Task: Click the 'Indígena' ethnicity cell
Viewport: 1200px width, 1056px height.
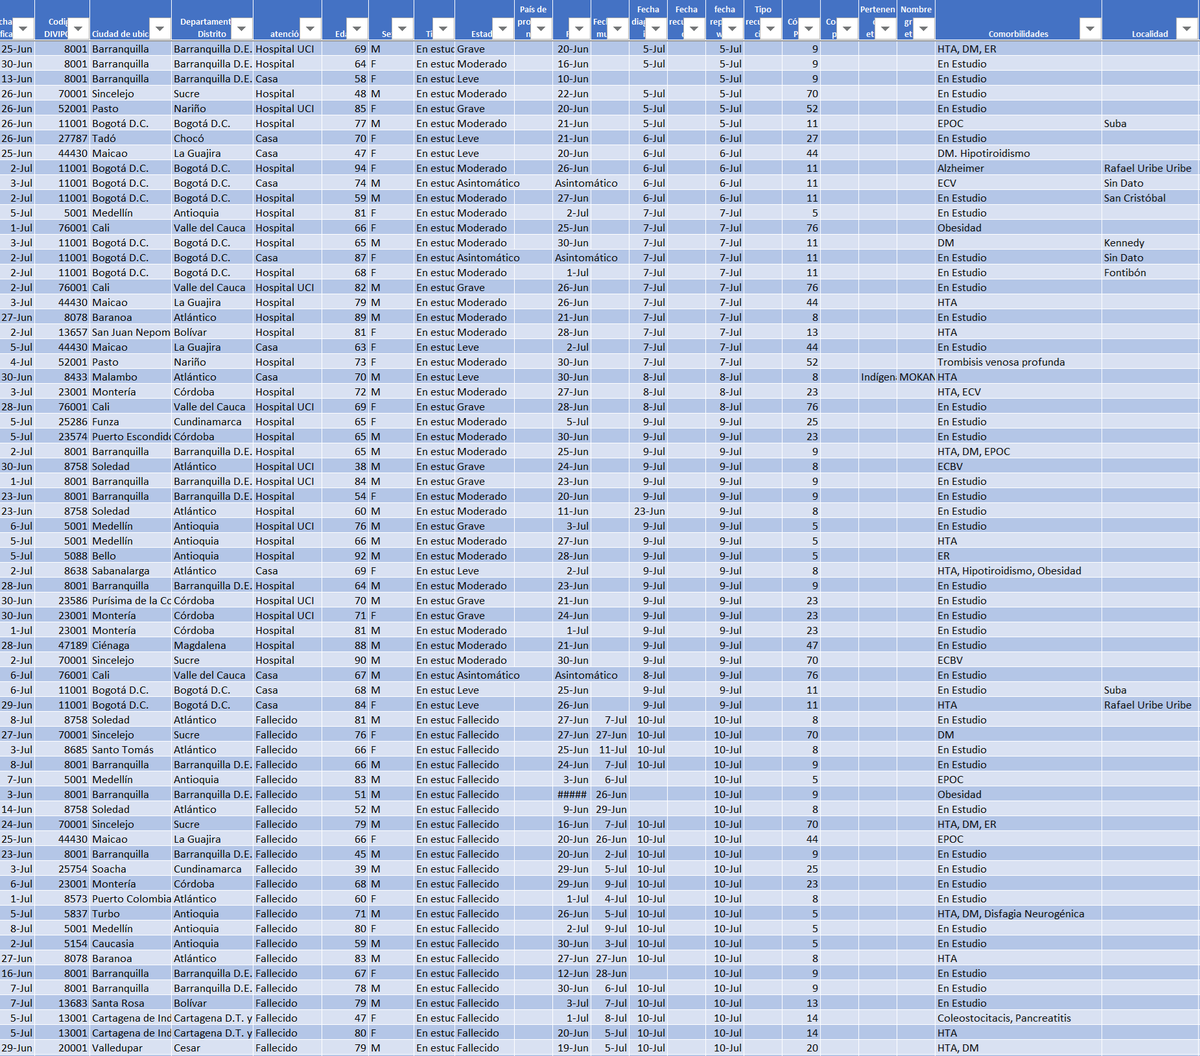Action: 878,377
